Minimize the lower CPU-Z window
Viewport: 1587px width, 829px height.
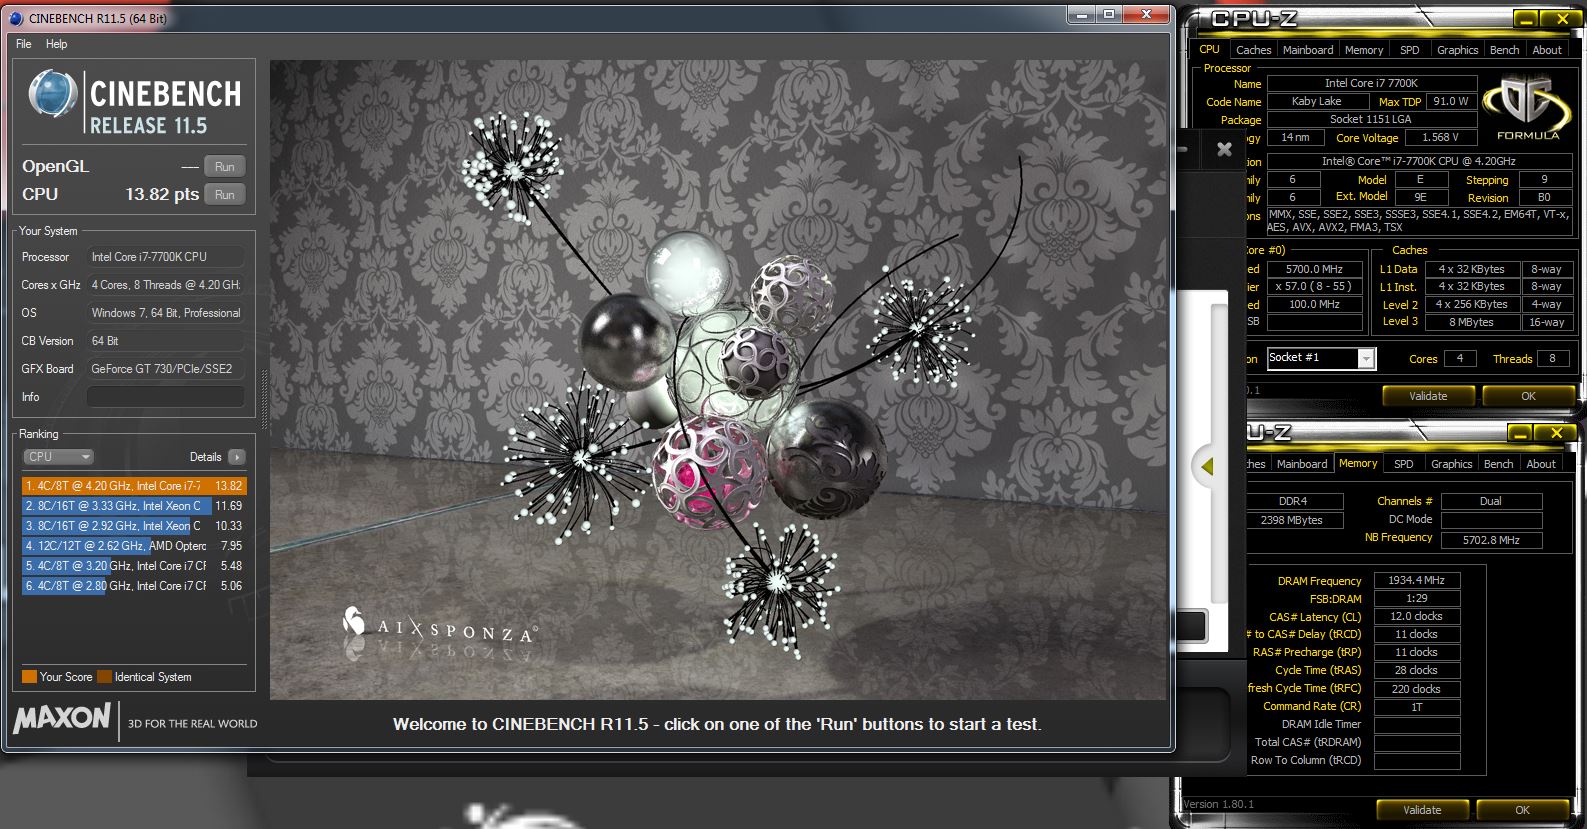[x=1520, y=433]
